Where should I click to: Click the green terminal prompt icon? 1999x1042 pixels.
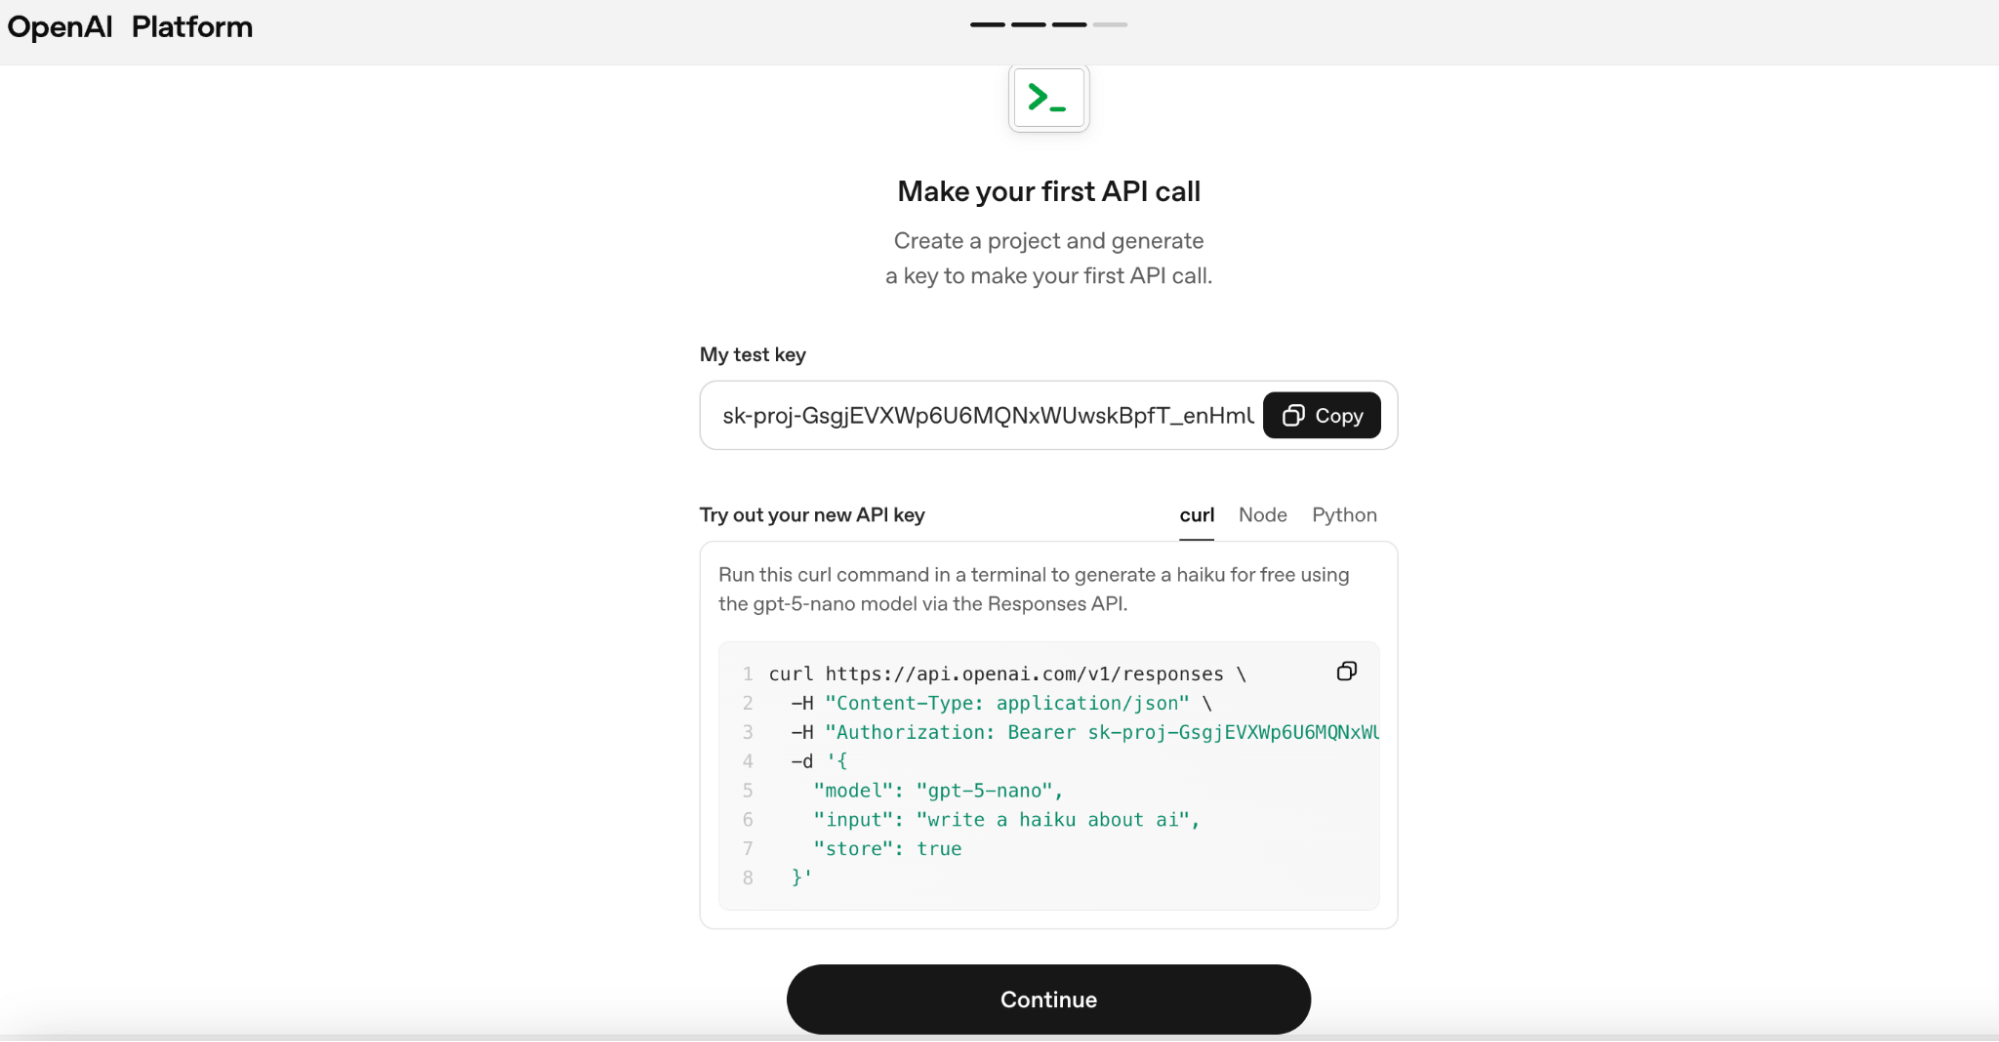pyautogui.click(x=1048, y=98)
